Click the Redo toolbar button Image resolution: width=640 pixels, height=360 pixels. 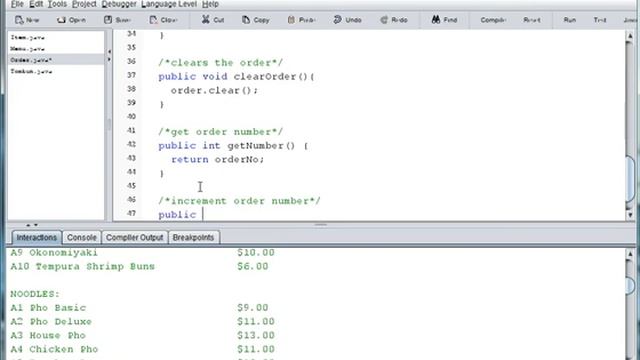[x=394, y=20]
